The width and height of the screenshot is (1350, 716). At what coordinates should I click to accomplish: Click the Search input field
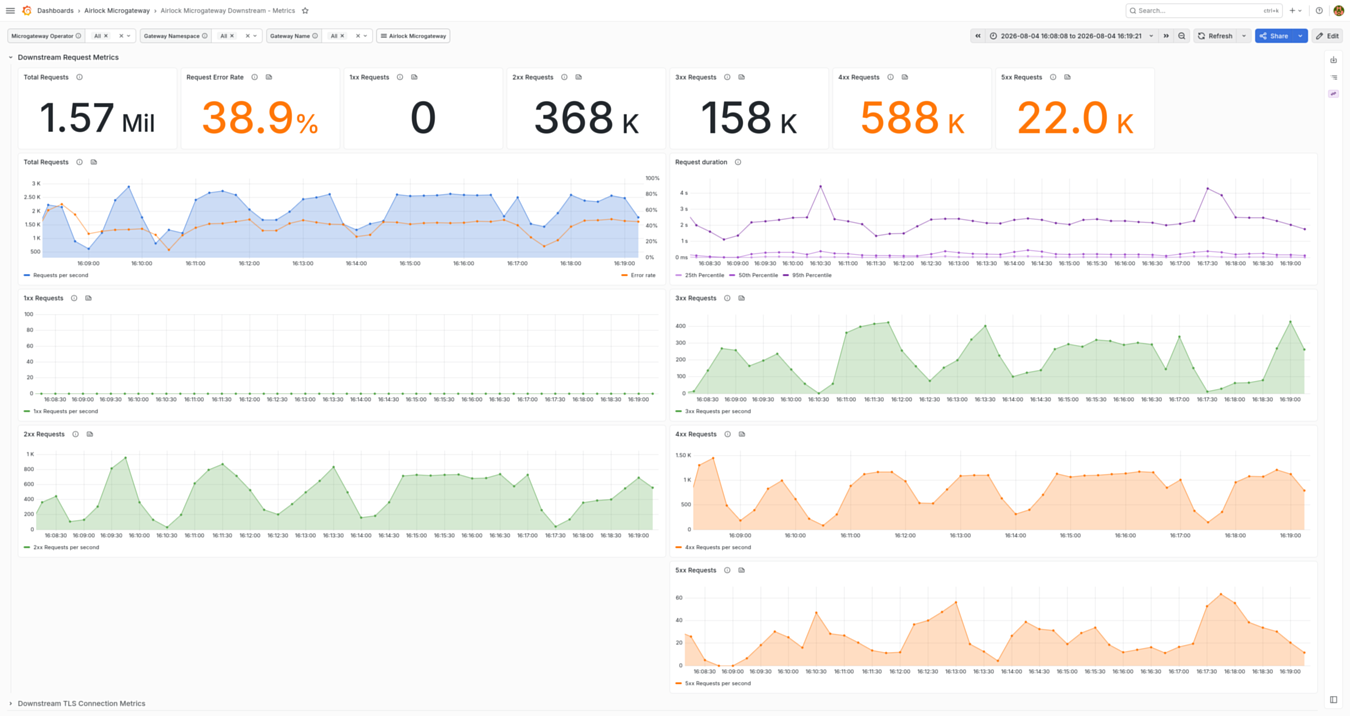[1204, 11]
